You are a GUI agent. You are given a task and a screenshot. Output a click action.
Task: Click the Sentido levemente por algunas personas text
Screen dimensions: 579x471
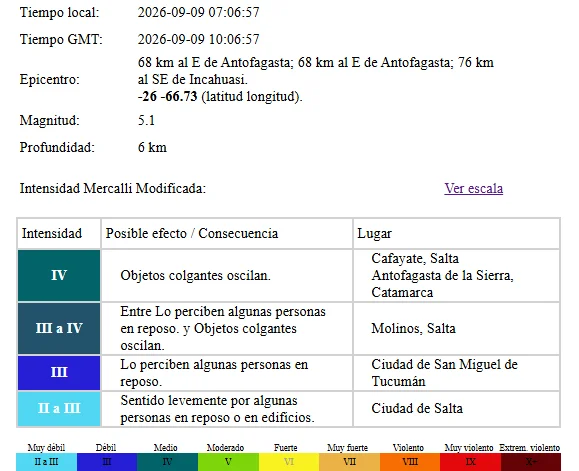click(x=217, y=409)
